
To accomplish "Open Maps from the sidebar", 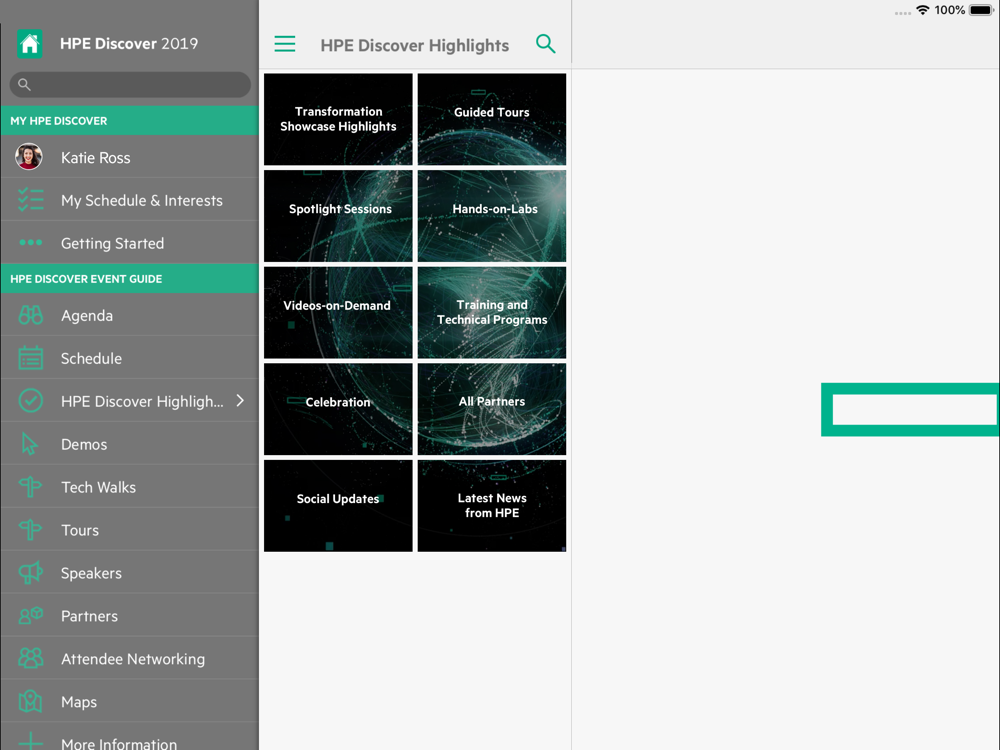I will 130,702.
